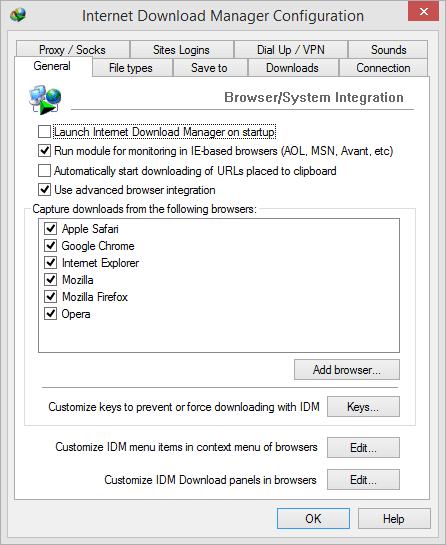Enable automatic downloading of clipboard URLs

pos(44,171)
